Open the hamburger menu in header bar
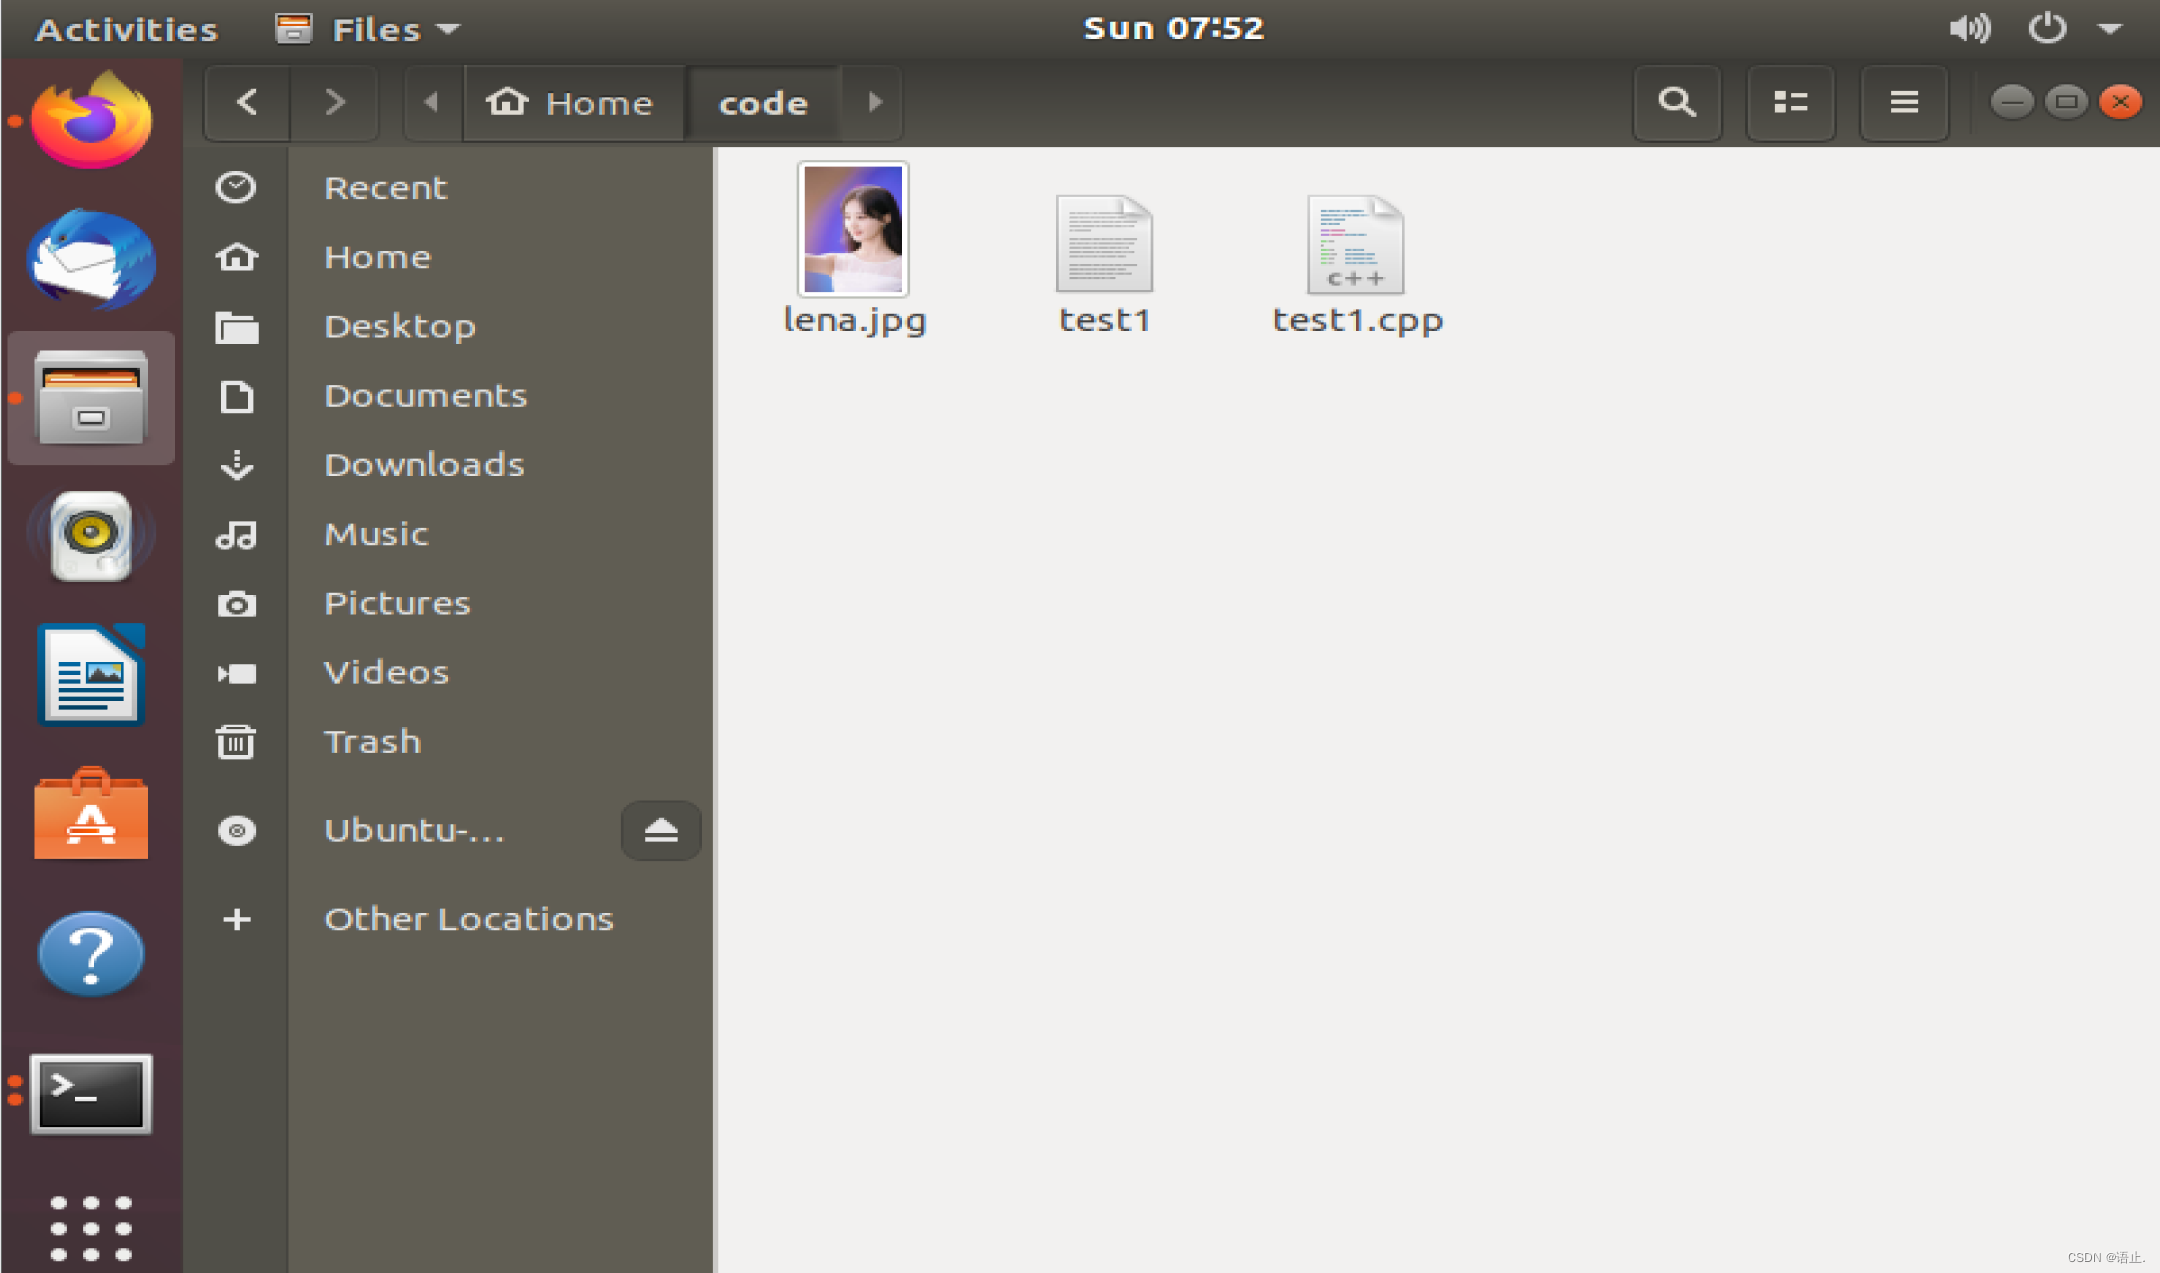Image resolution: width=2160 pixels, height=1273 pixels. point(1903,102)
